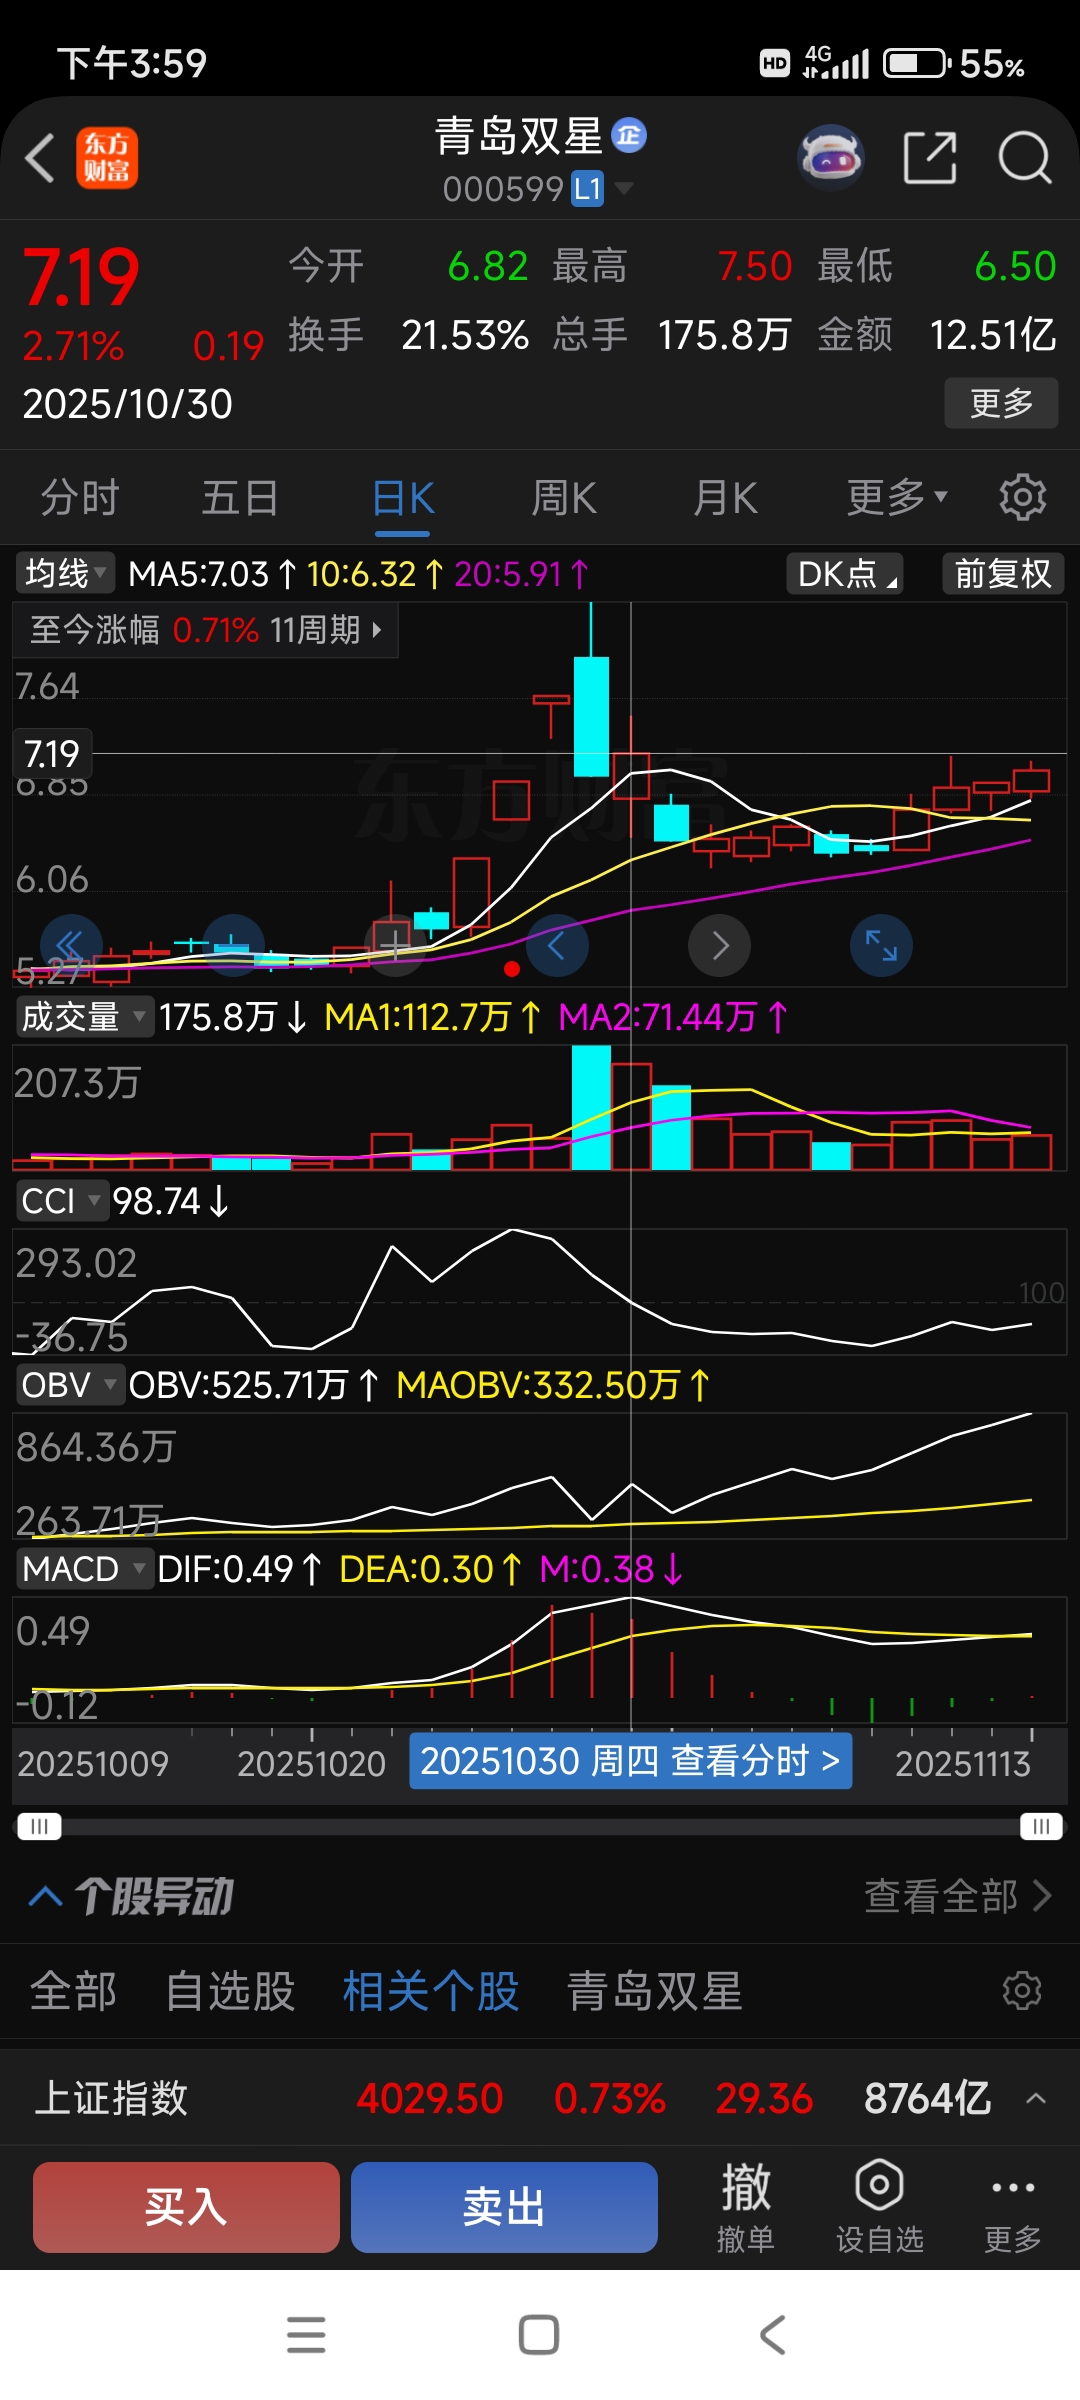Switch to 分时 chart tab
This screenshot has height=2400, width=1080.
(80, 497)
